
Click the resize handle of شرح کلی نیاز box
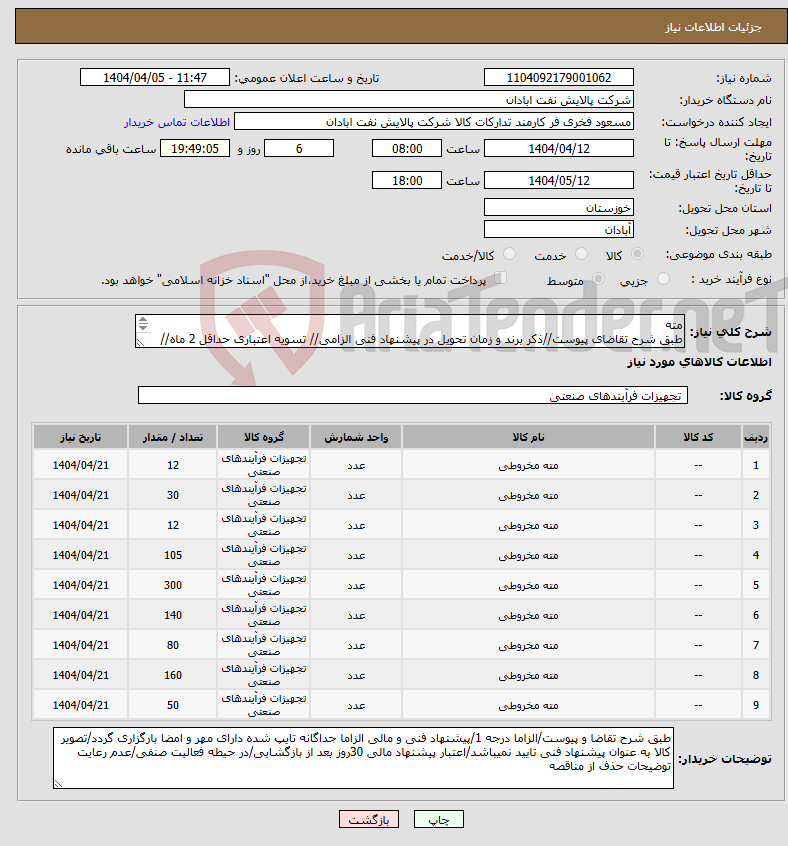[140, 343]
